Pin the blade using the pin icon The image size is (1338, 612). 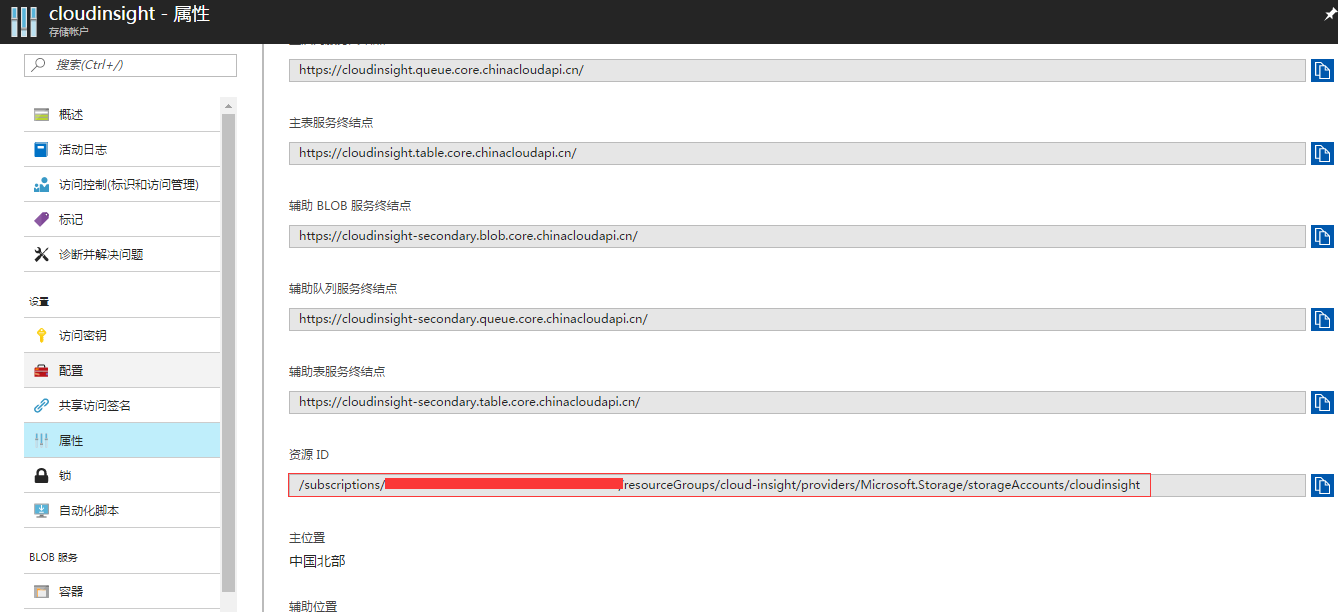click(1329, 13)
